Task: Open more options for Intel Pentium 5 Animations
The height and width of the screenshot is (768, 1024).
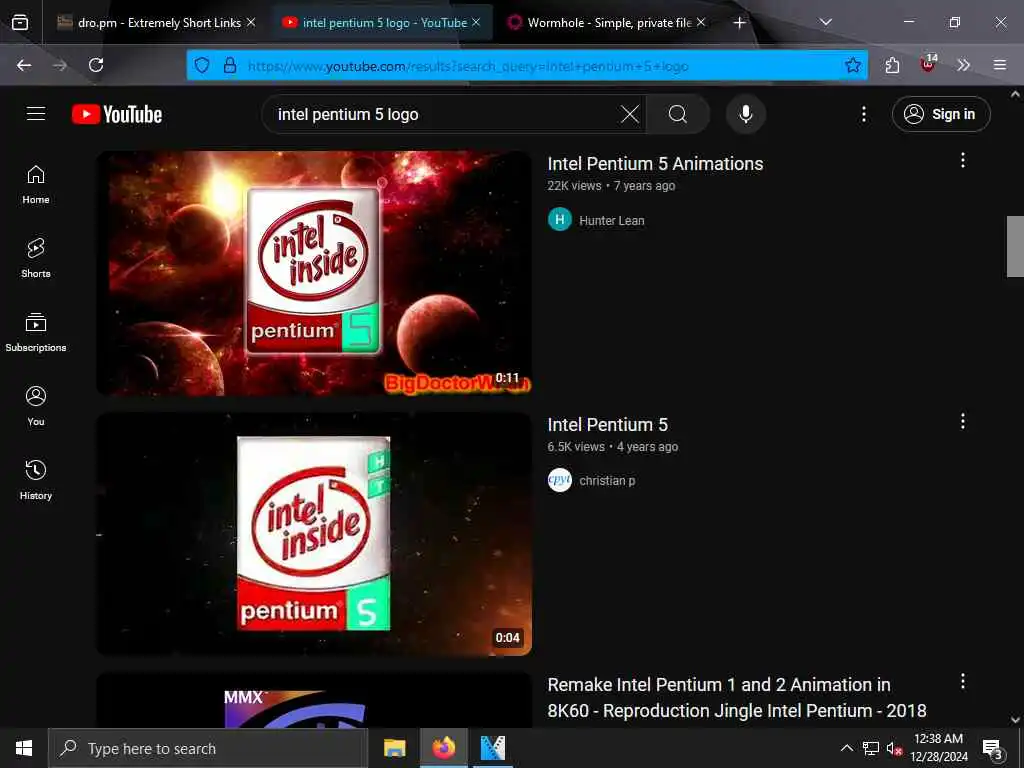Action: [x=962, y=161]
